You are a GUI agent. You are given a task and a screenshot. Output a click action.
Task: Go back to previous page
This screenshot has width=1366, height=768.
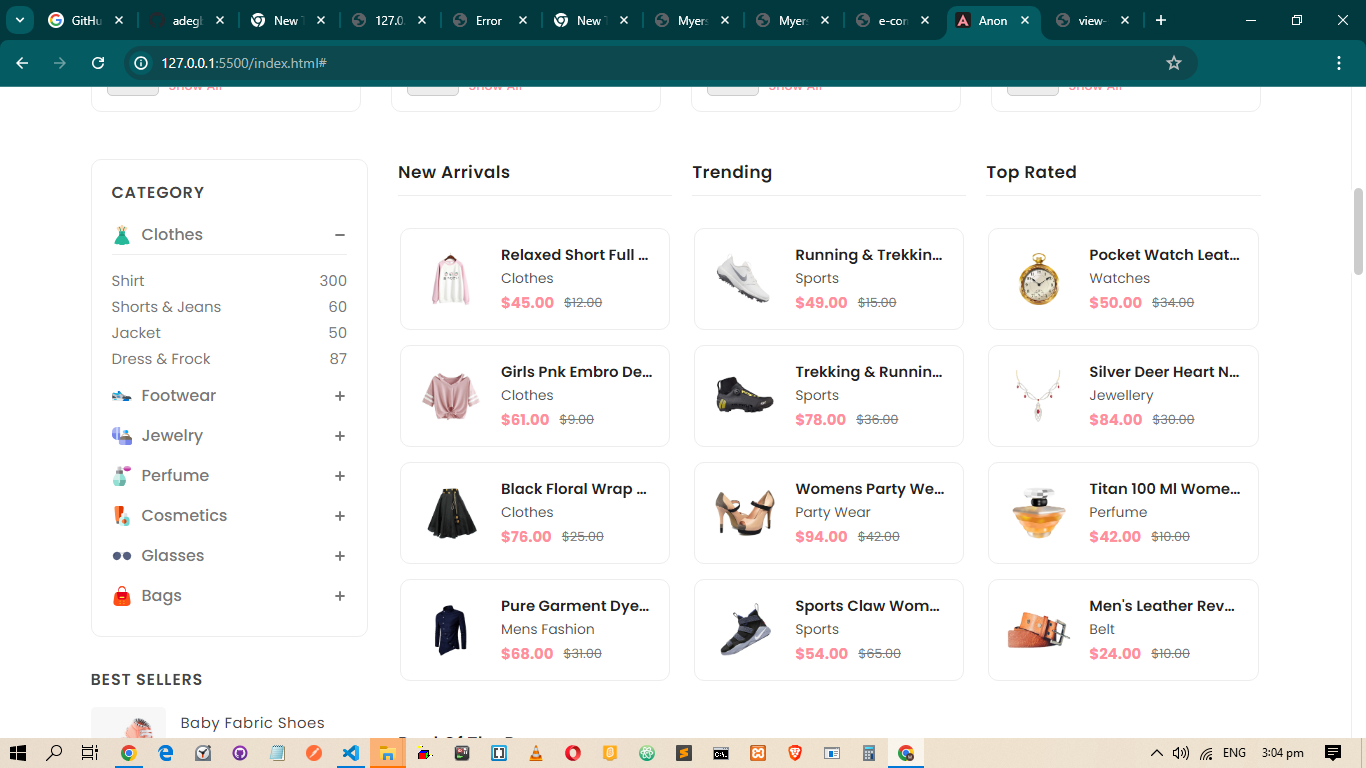(x=22, y=63)
